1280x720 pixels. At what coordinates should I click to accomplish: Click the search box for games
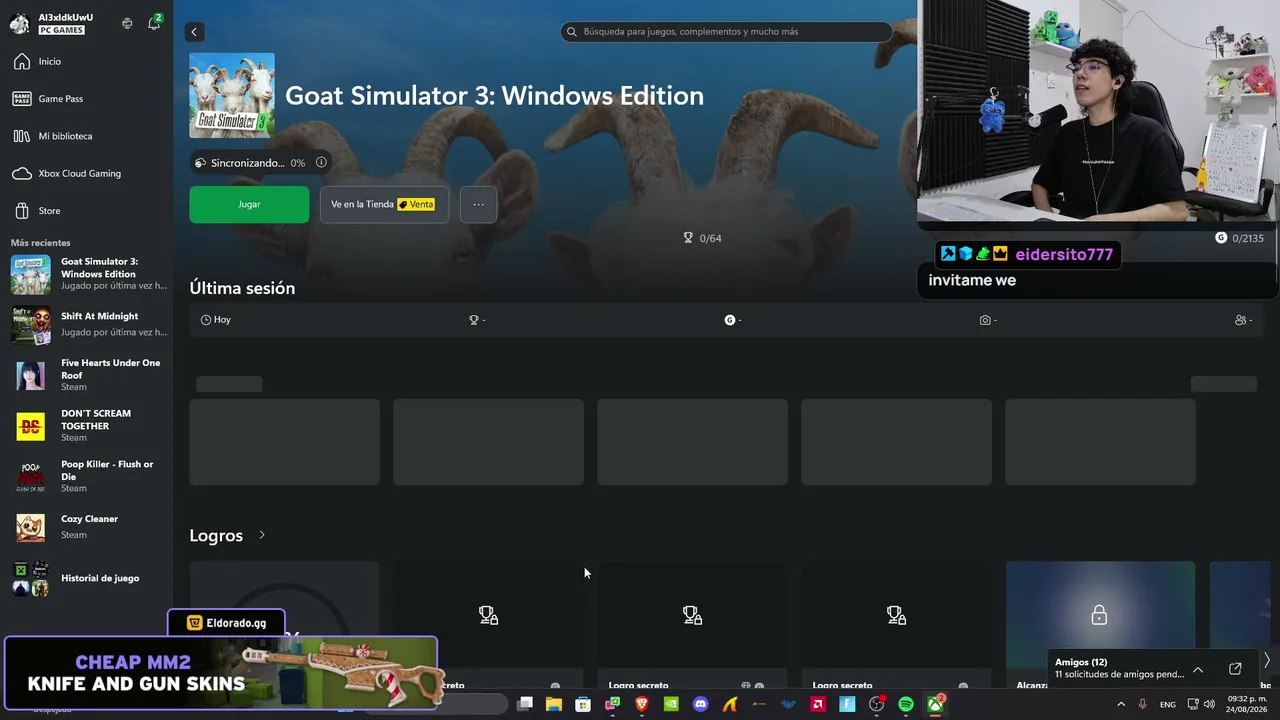726,32
